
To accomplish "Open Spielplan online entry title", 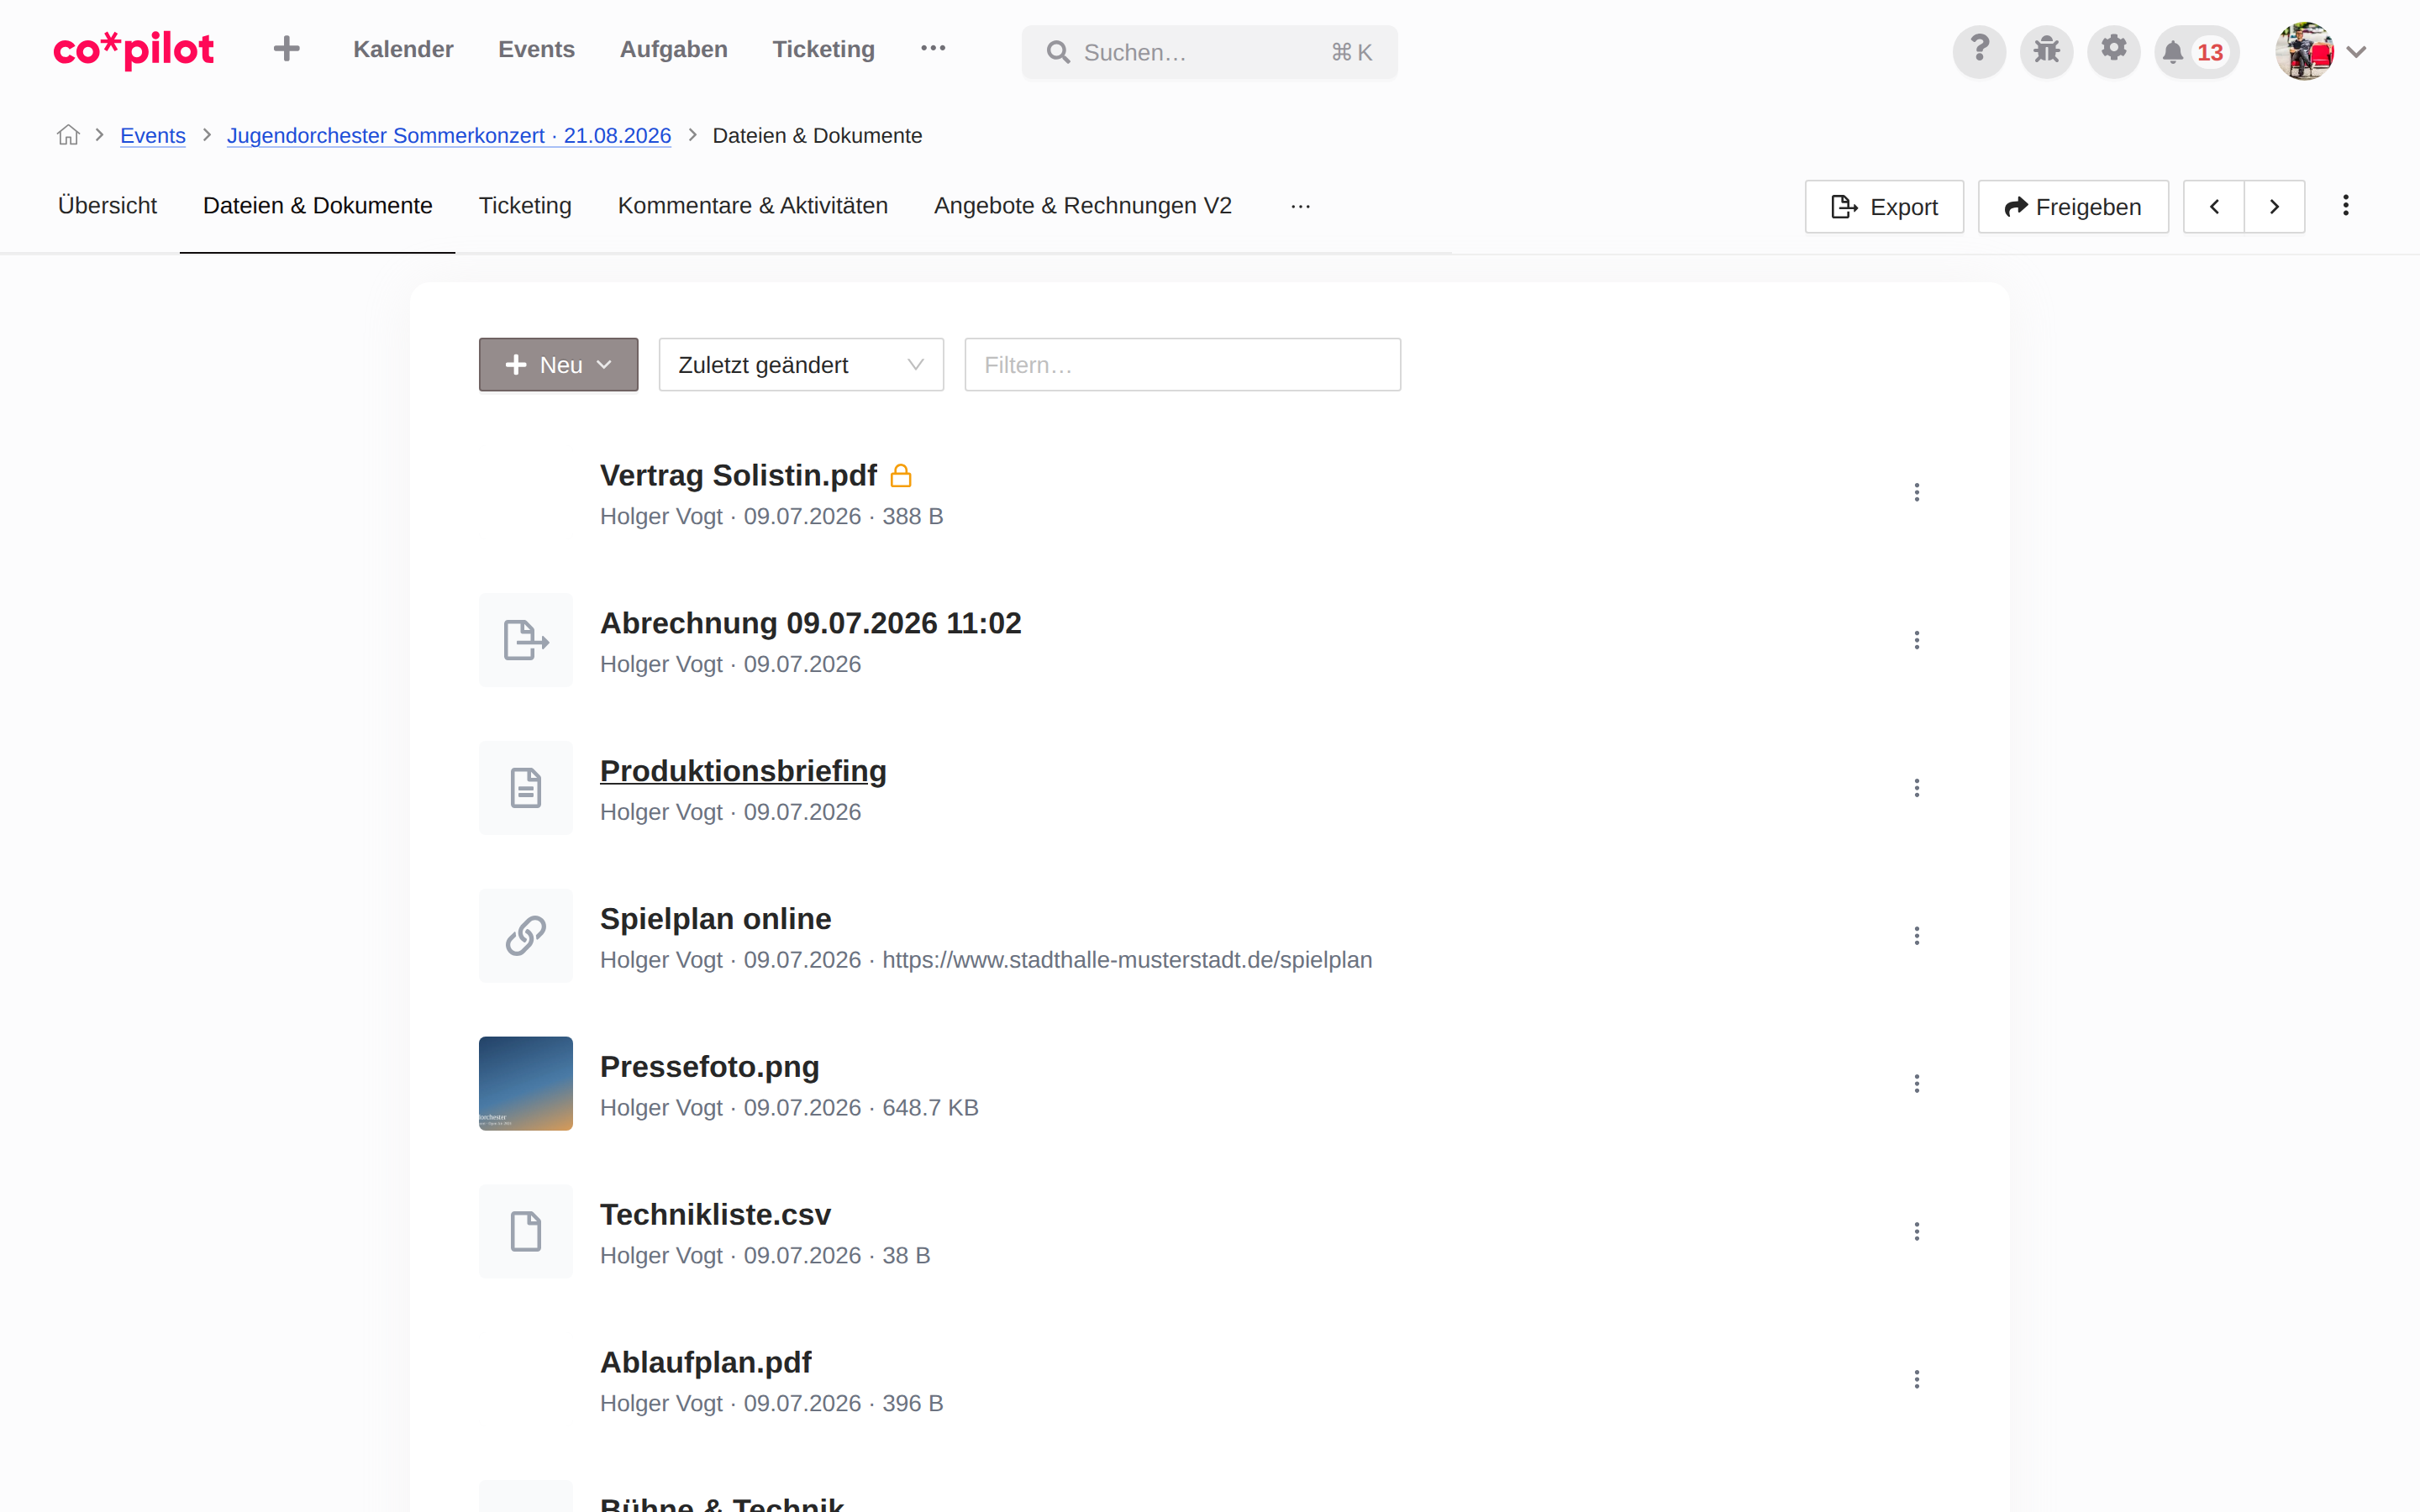I will tap(715, 919).
